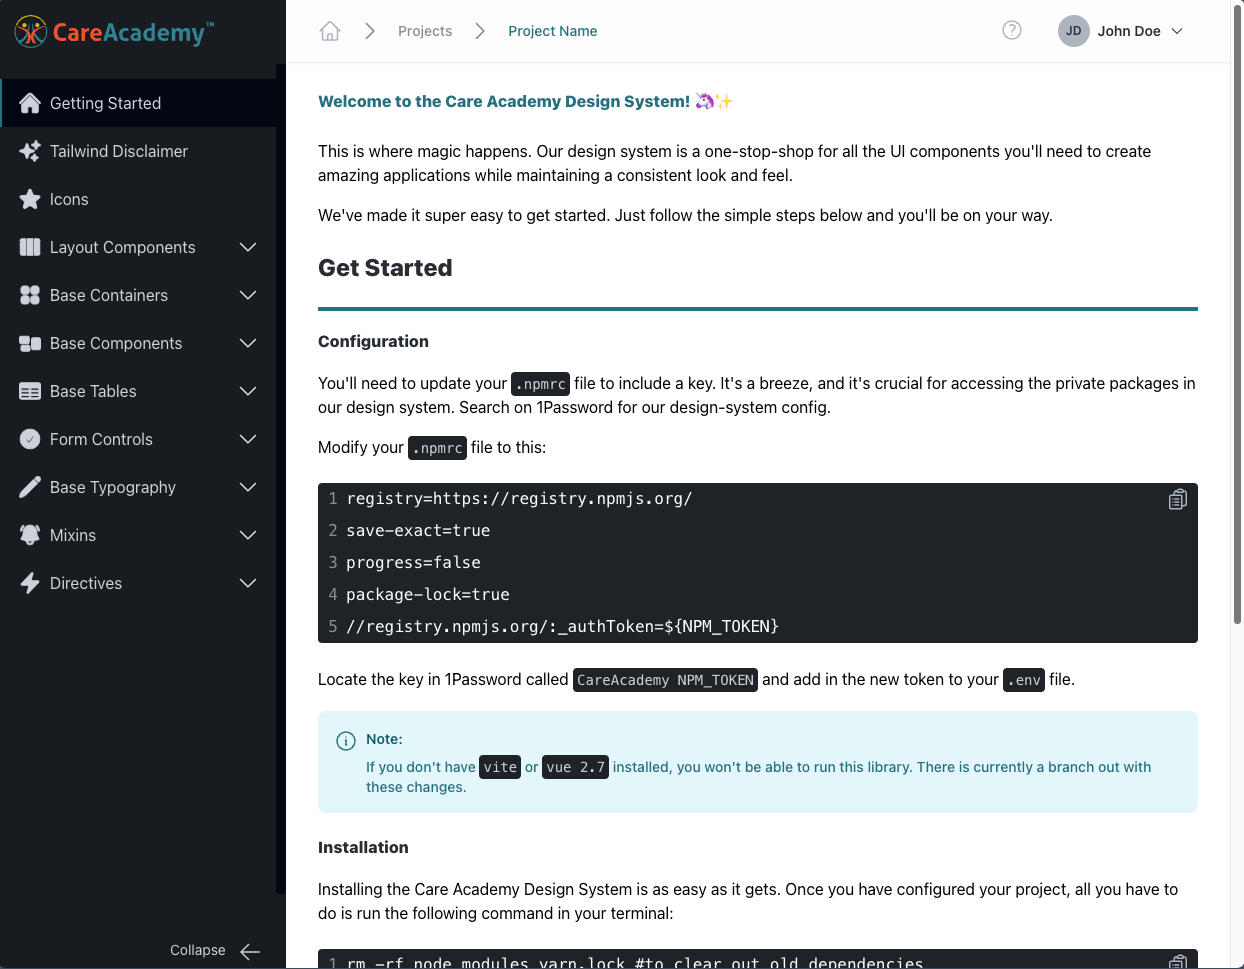Click the Icons star icon
Viewport: 1244px width, 969px height.
tap(30, 199)
